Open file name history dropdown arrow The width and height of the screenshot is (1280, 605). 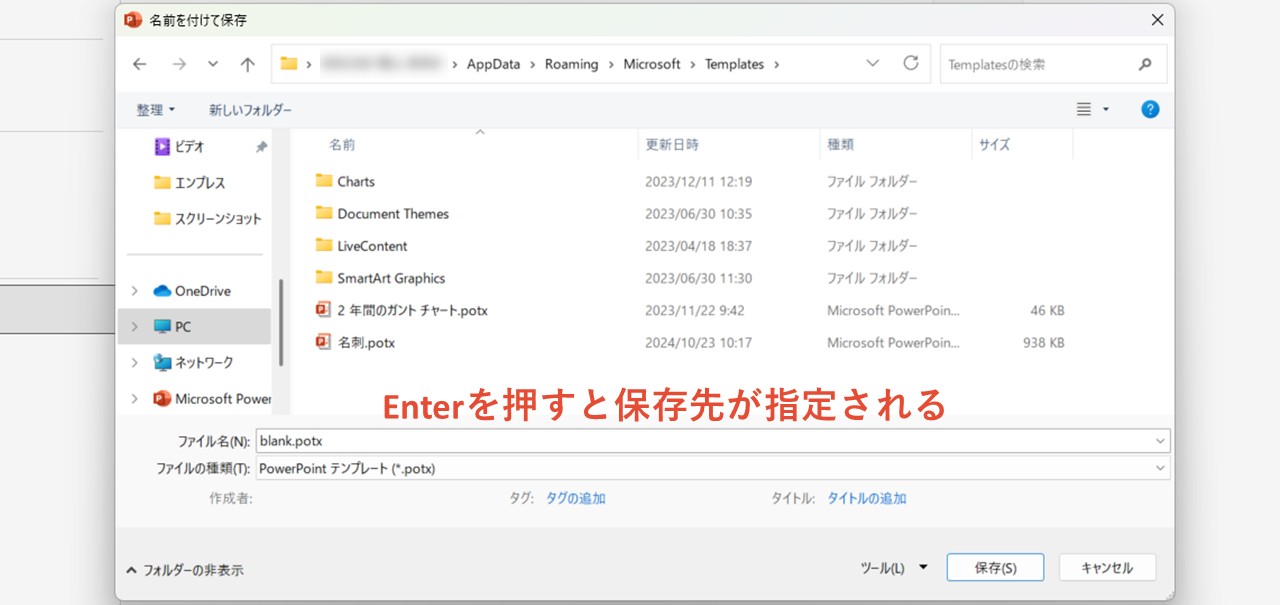click(x=1160, y=441)
